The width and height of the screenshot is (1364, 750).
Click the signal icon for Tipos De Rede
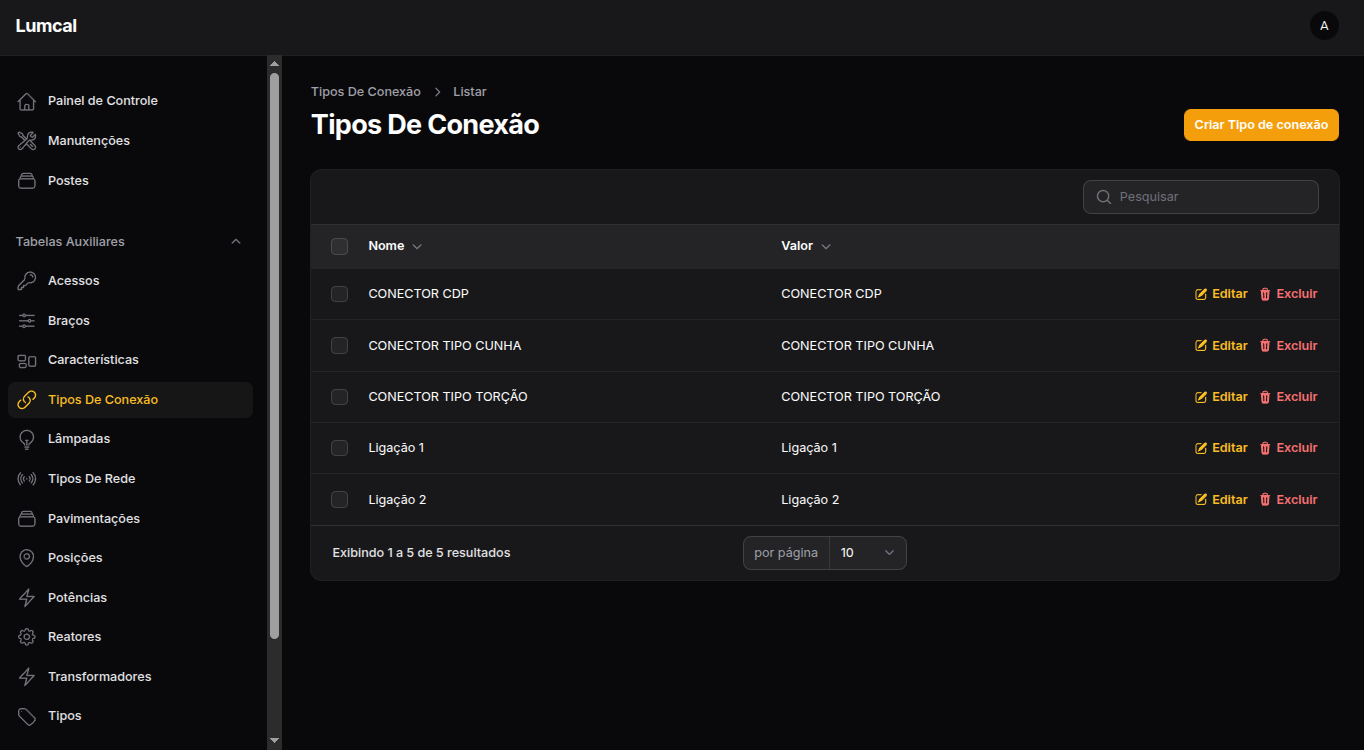click(x=27, y=479)
